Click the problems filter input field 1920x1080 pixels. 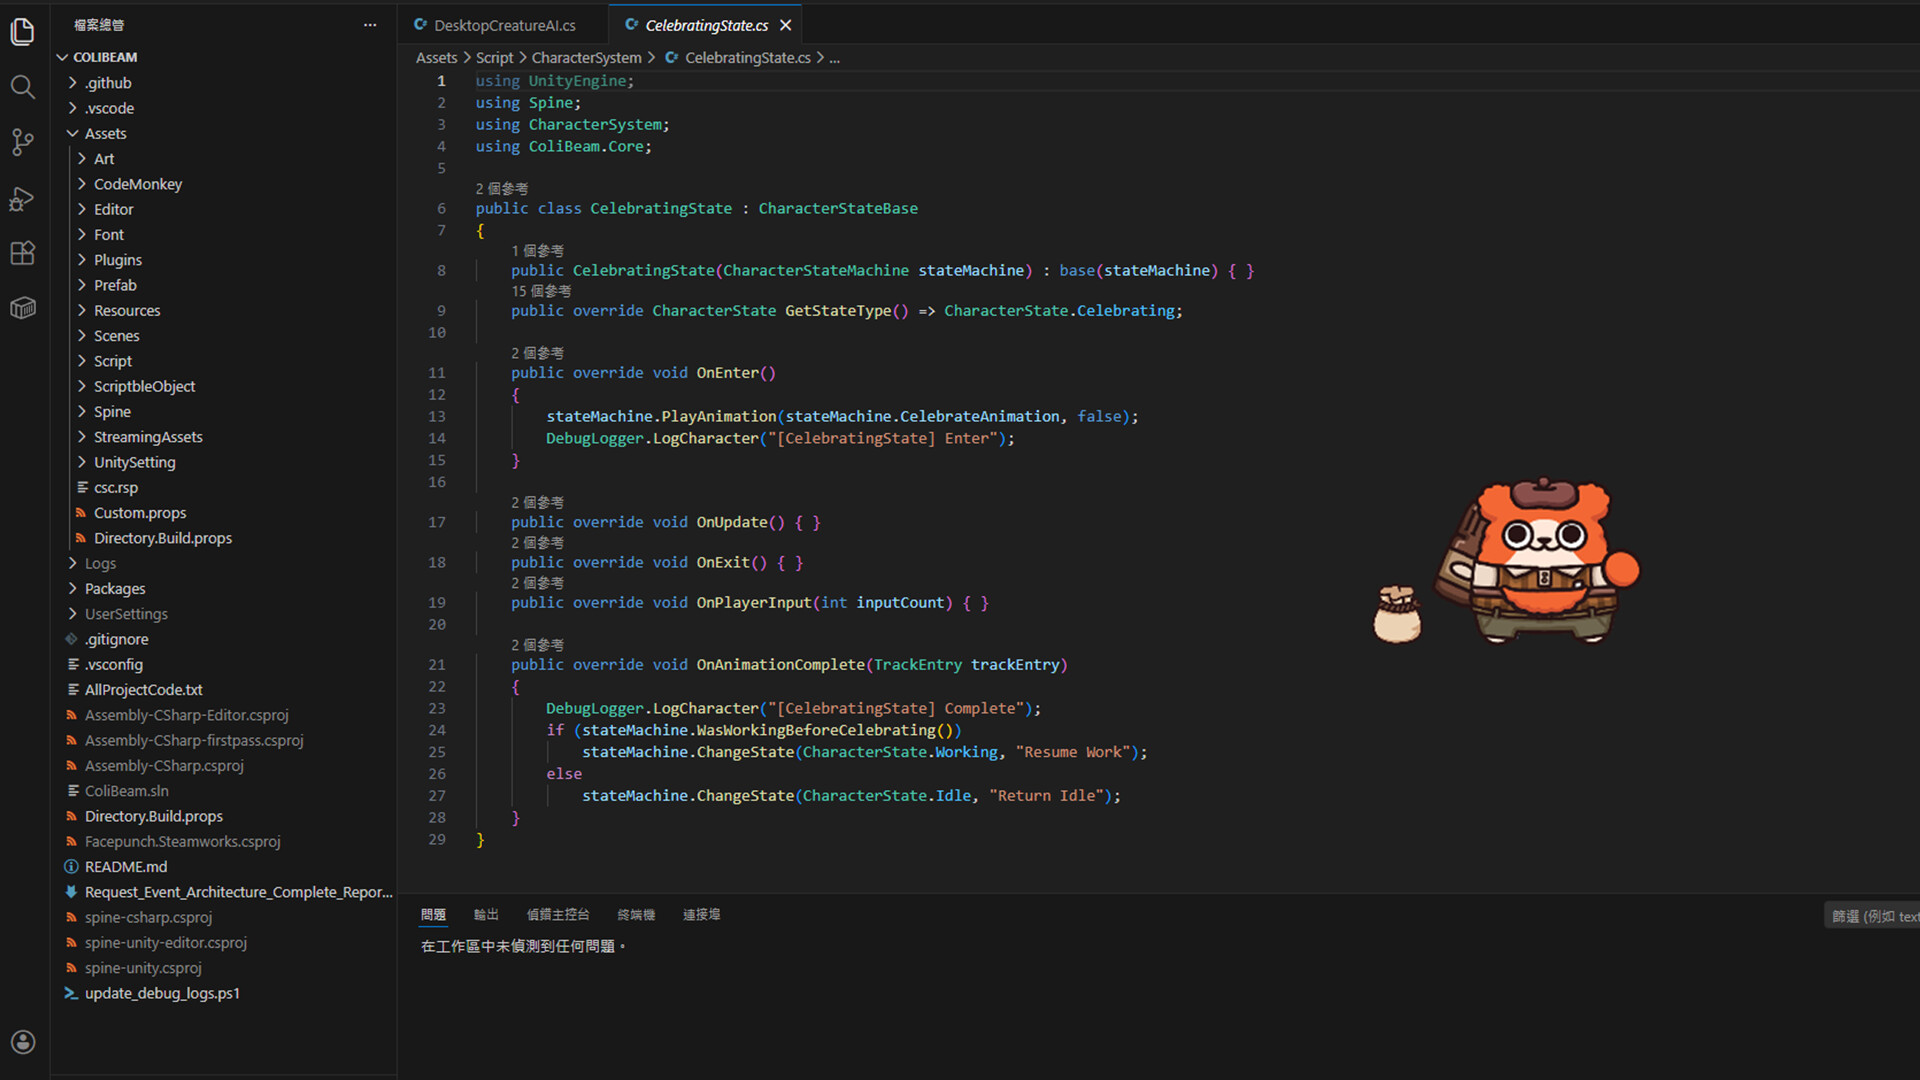(1874, 916)
